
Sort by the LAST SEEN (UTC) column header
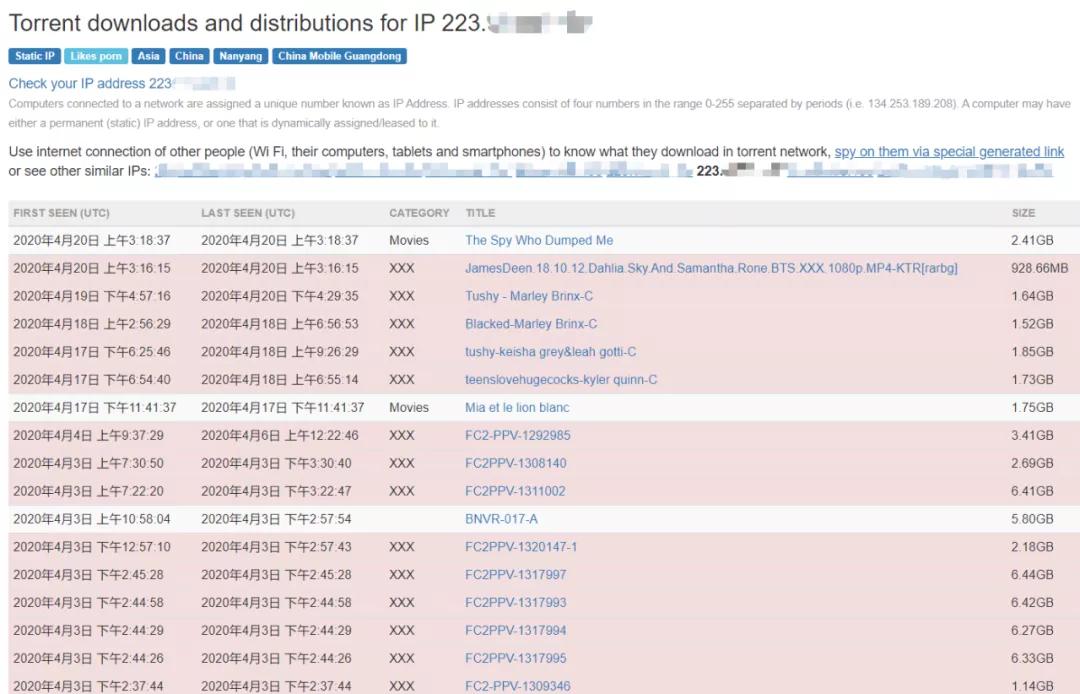(248, 213)
